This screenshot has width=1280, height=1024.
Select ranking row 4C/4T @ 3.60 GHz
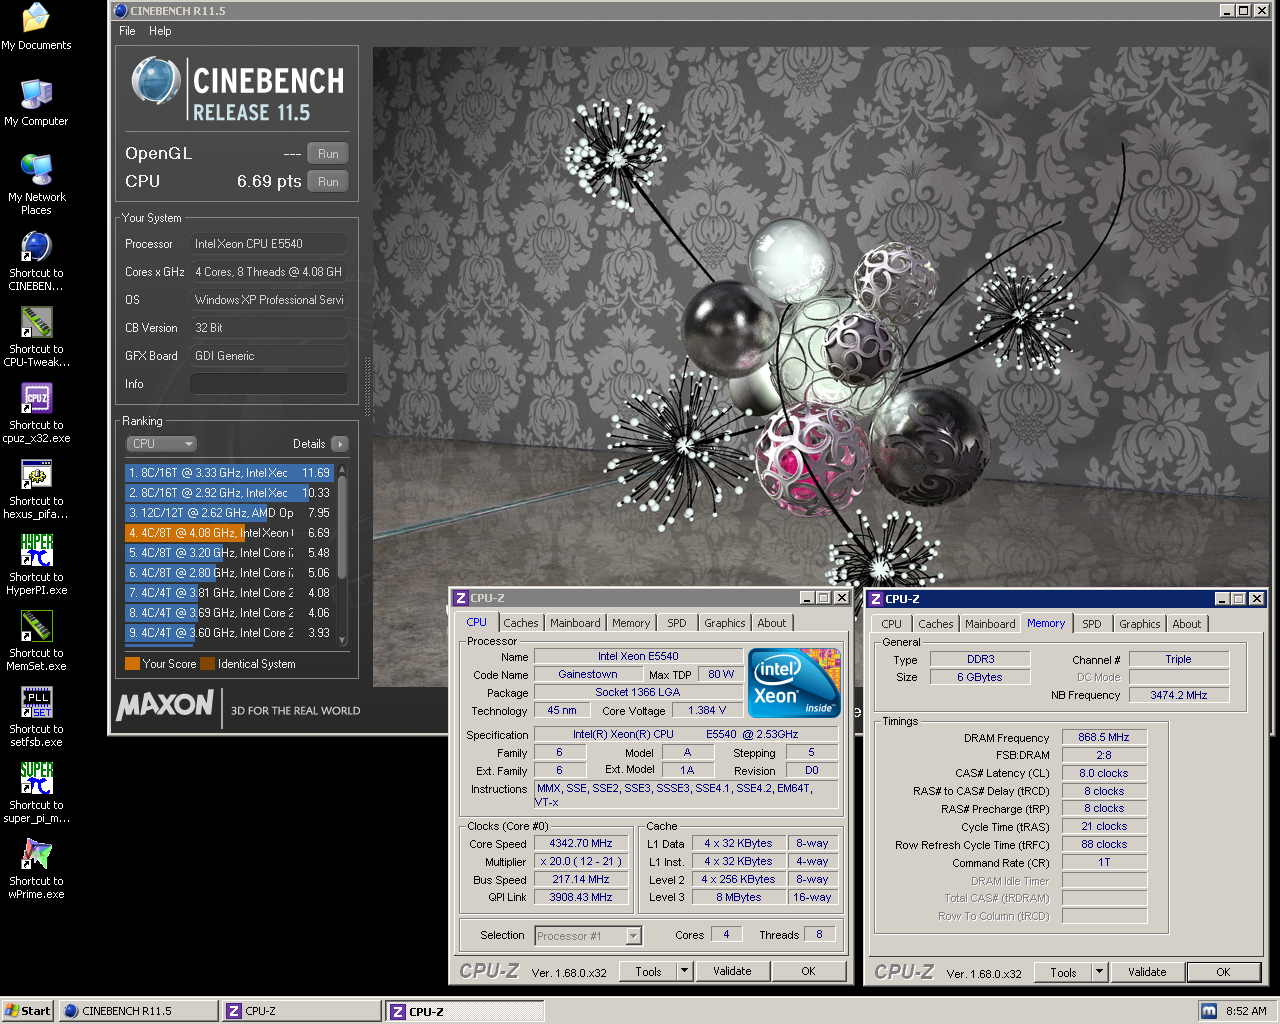(229, 633)
